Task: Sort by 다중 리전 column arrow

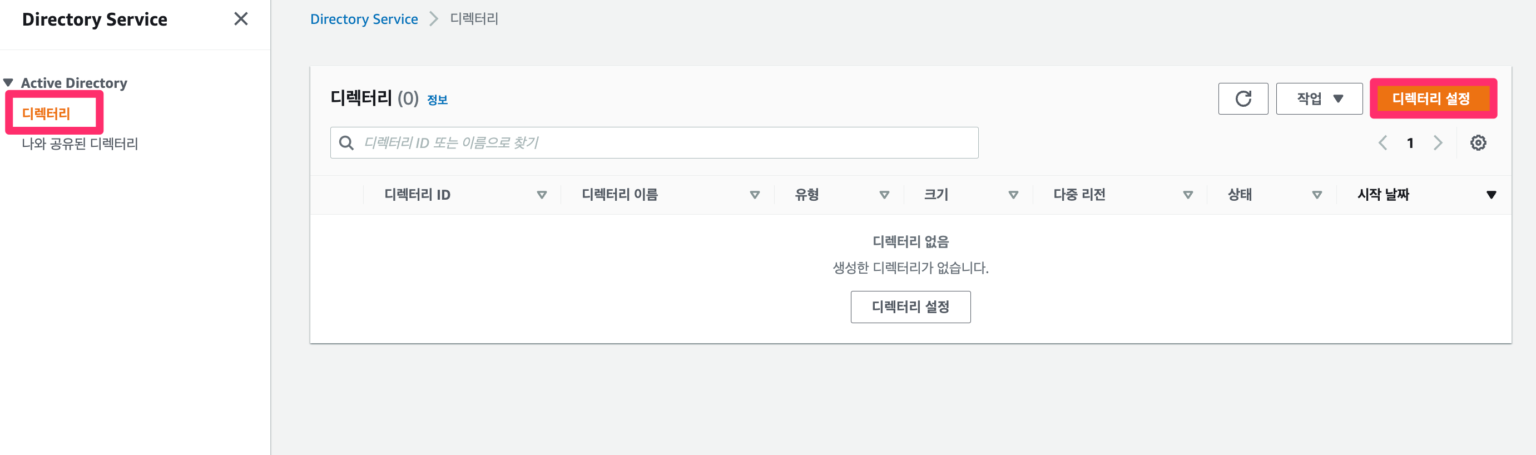Action: tap(1188, 195)
